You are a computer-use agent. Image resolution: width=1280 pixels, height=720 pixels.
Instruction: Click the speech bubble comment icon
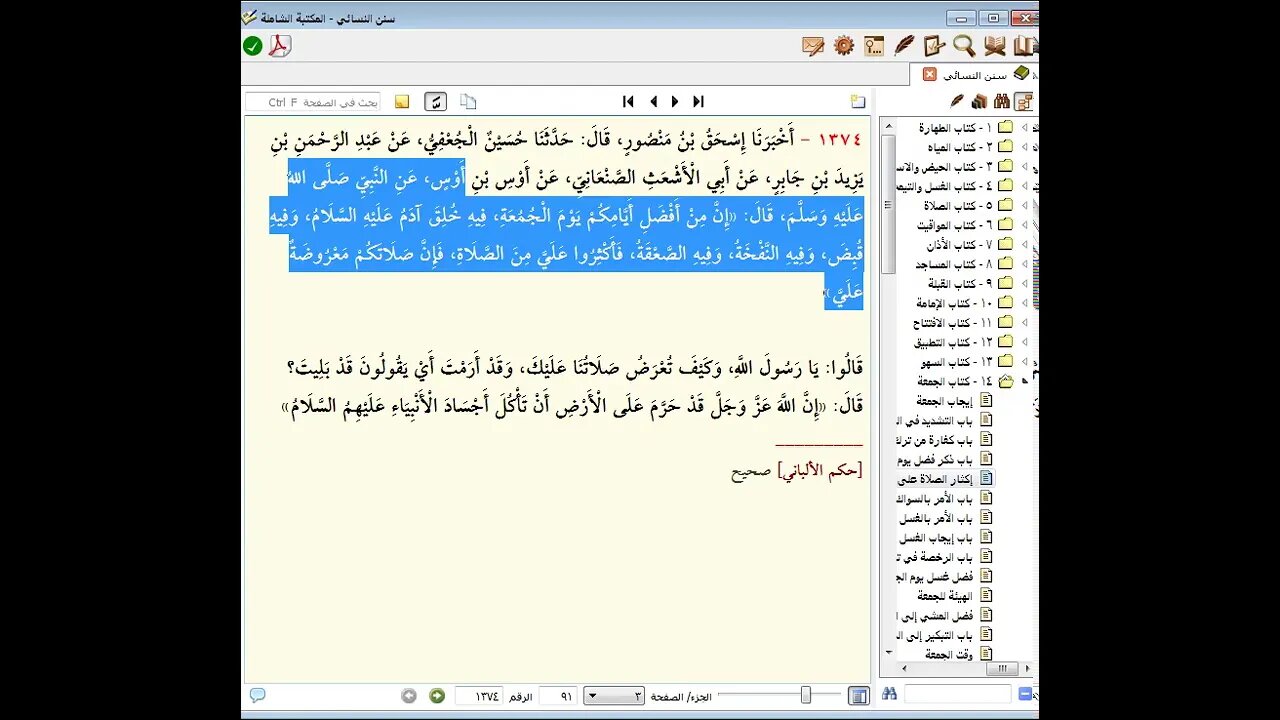257,695
